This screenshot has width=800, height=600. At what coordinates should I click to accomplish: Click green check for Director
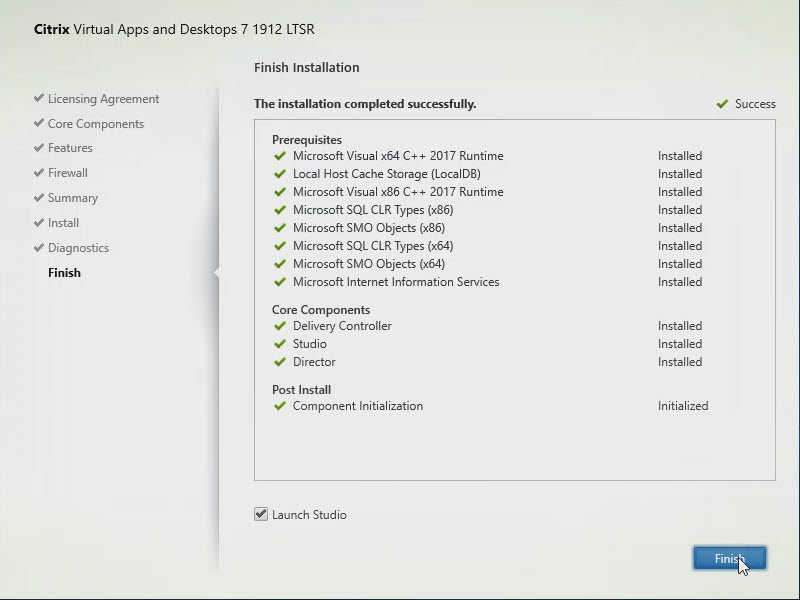(280, 362)
